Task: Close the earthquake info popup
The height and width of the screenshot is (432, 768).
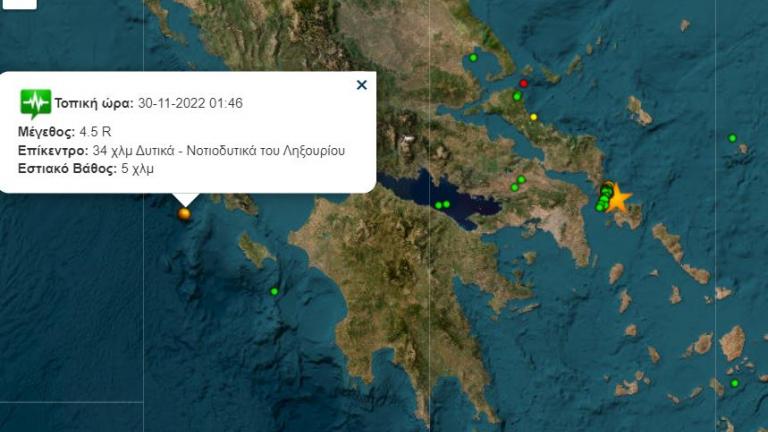Action: 361,85
